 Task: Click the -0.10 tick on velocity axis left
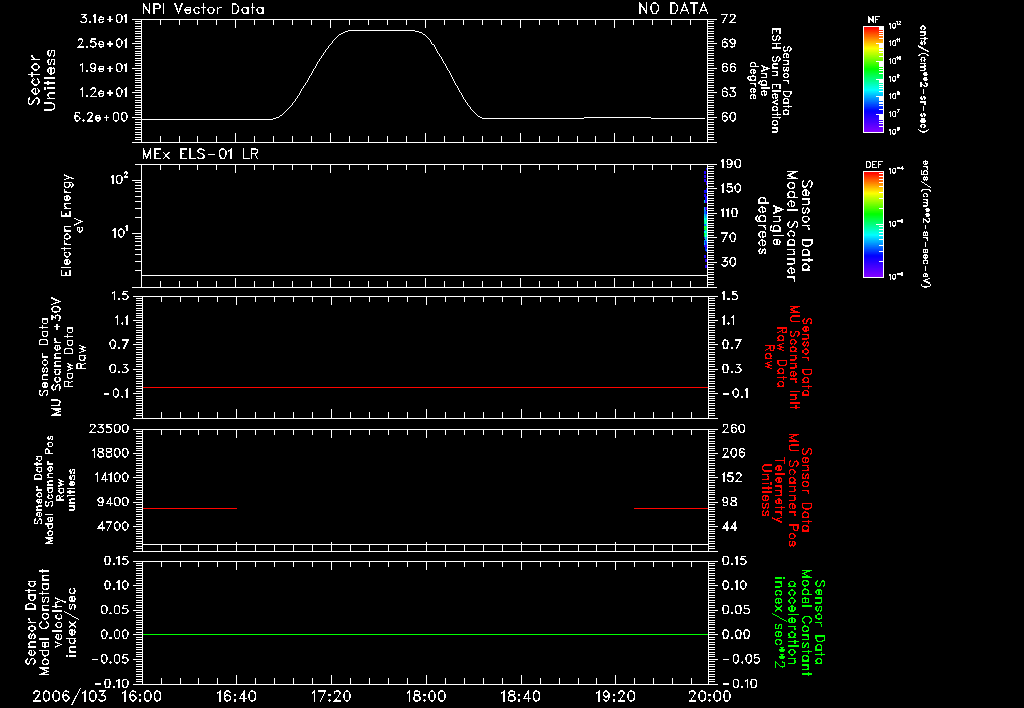coord(110,683)
